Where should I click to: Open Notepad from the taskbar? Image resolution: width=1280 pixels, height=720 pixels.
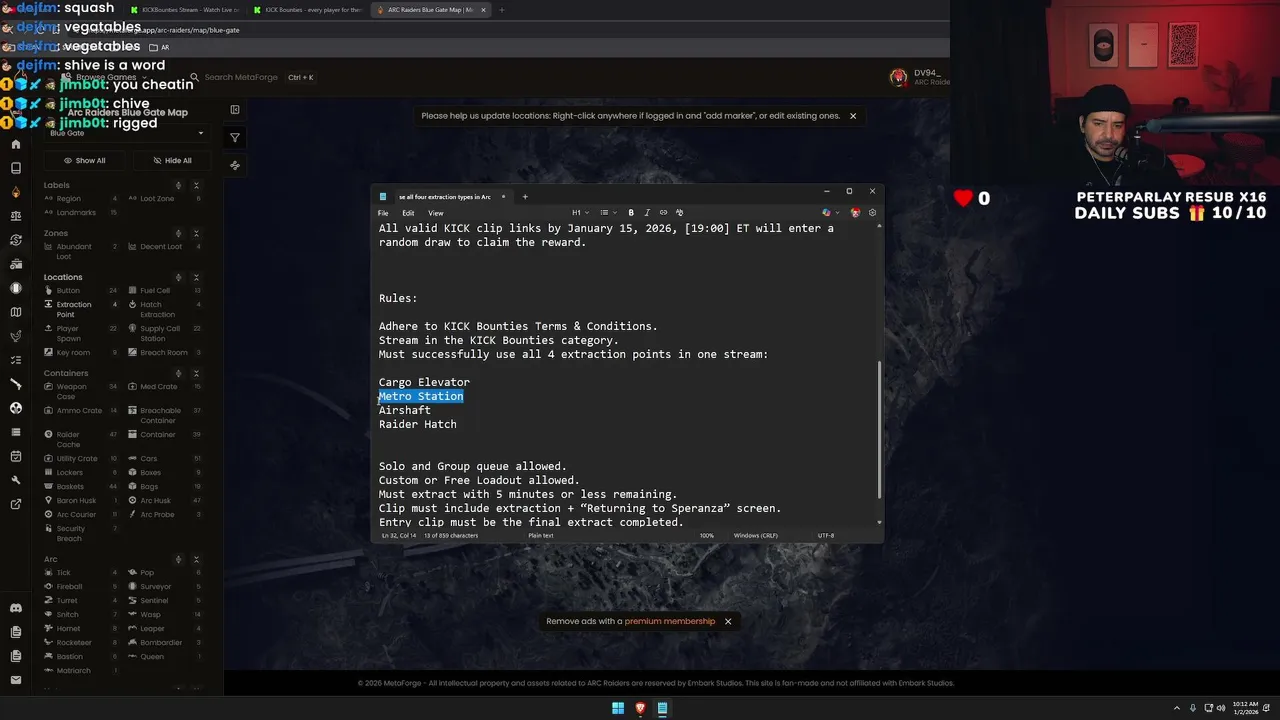point(662,708)
